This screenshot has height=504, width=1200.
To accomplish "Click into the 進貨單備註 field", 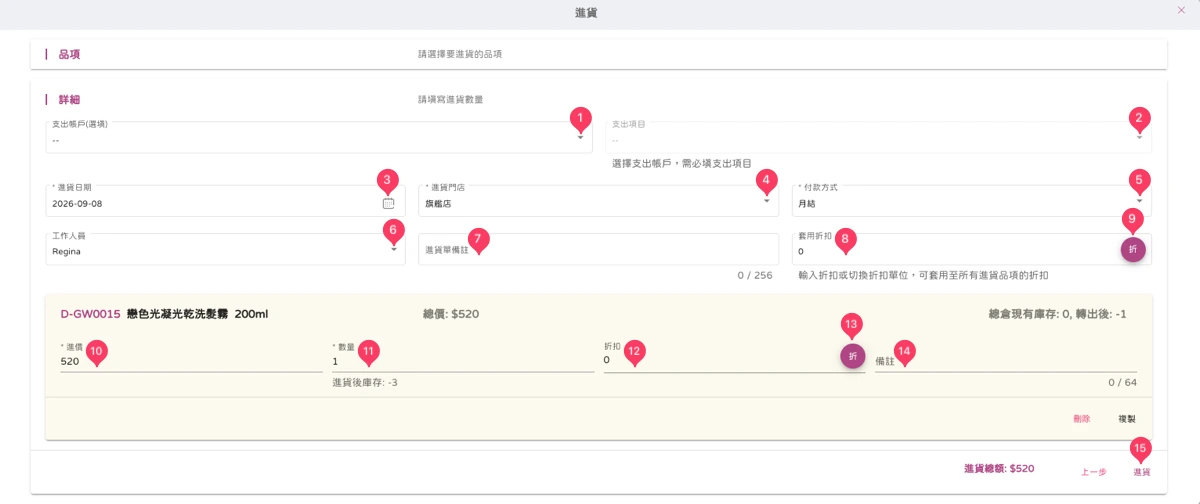I will 598,249.
